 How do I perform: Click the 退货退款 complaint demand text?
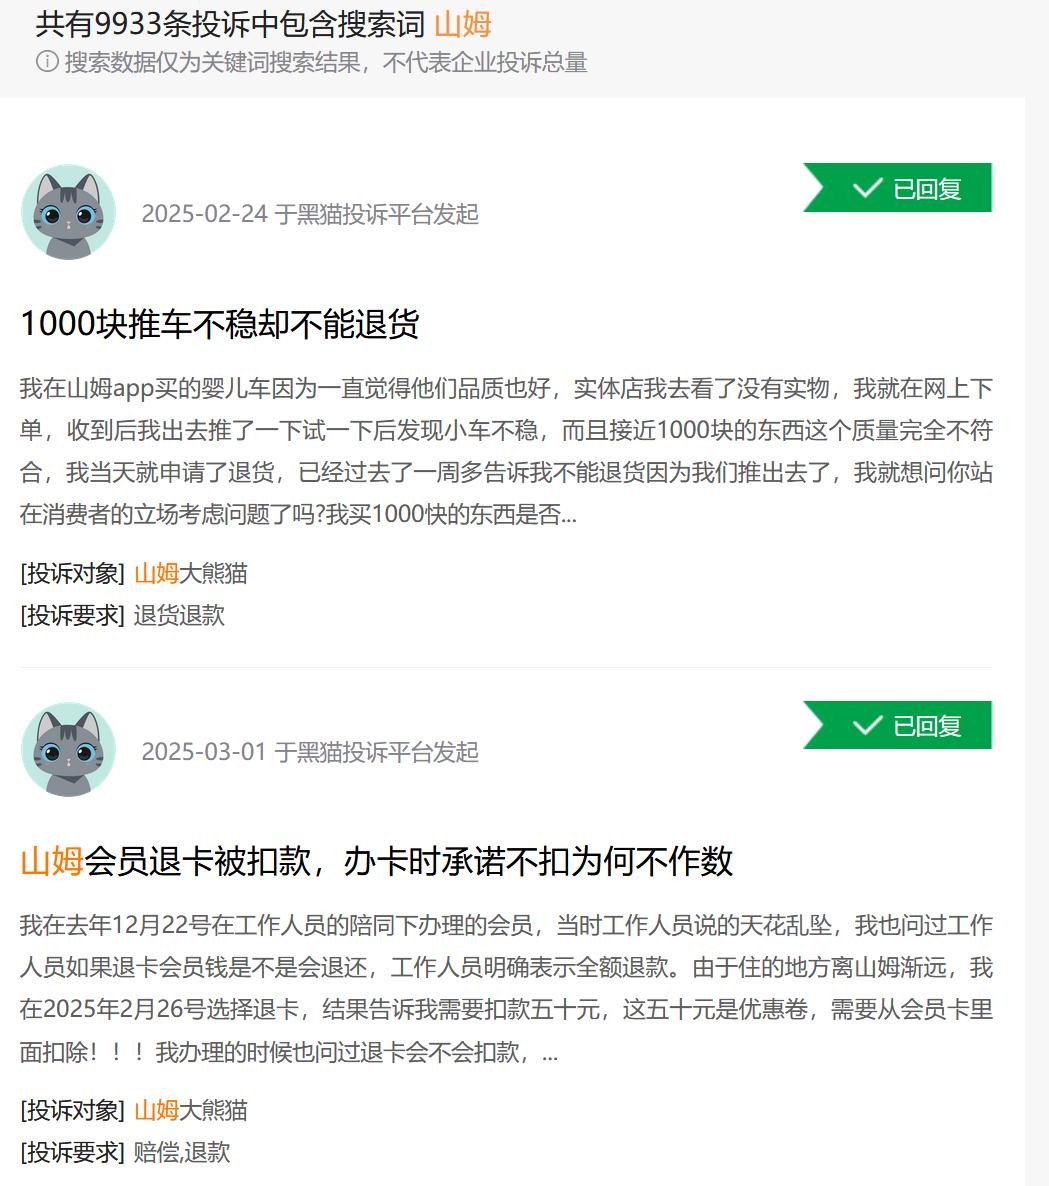click(x=179, y=615)
